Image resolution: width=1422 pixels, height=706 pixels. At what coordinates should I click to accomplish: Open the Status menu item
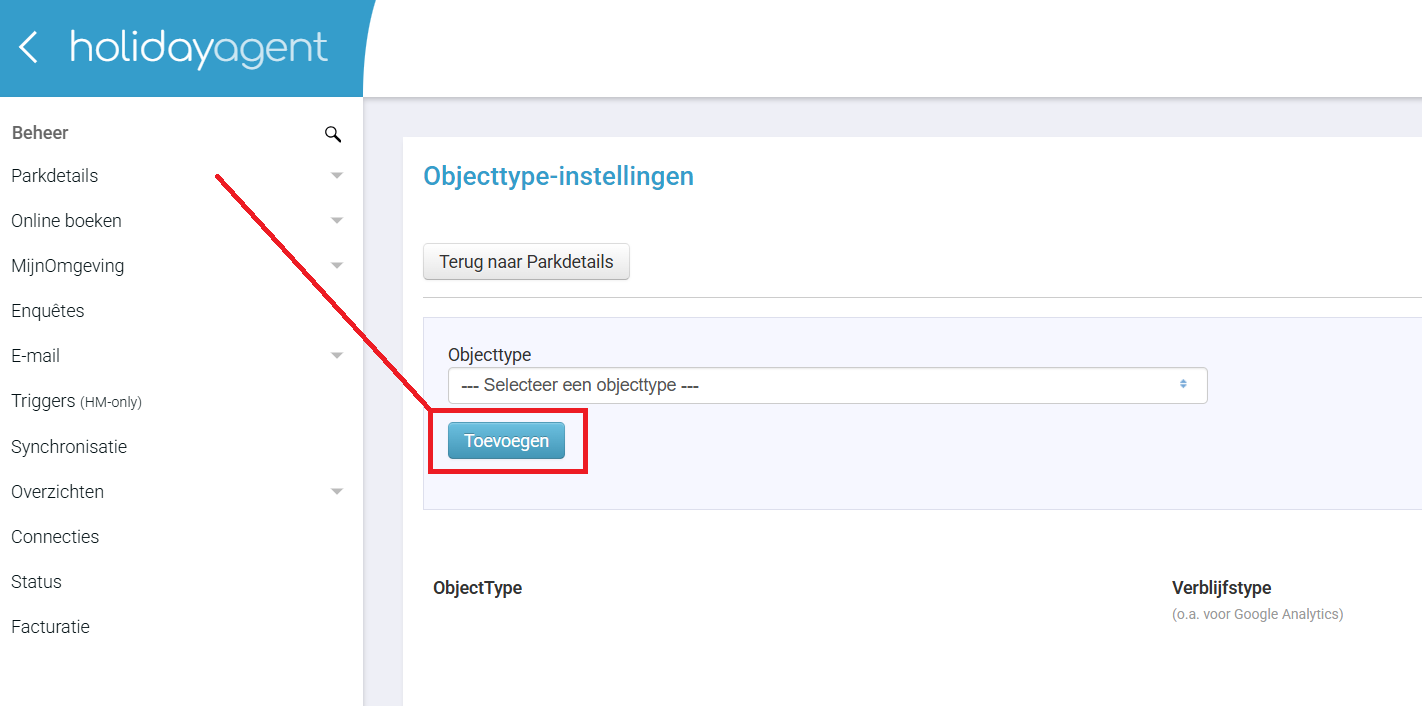(36, 582)
